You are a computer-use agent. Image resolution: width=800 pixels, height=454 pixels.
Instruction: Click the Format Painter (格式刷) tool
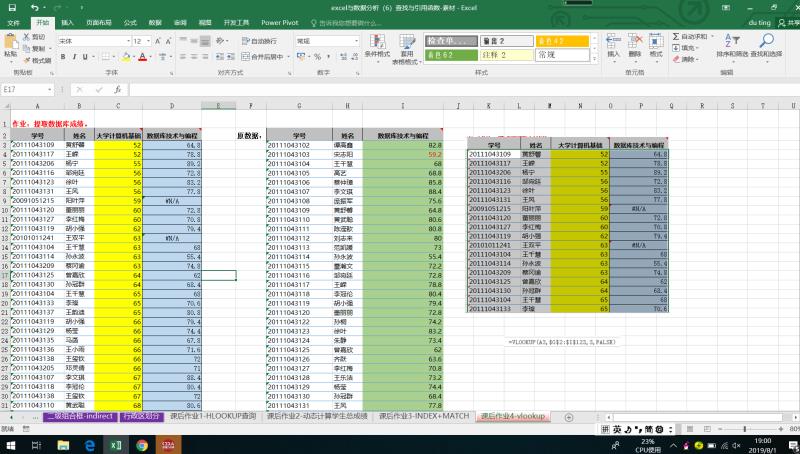37,60
